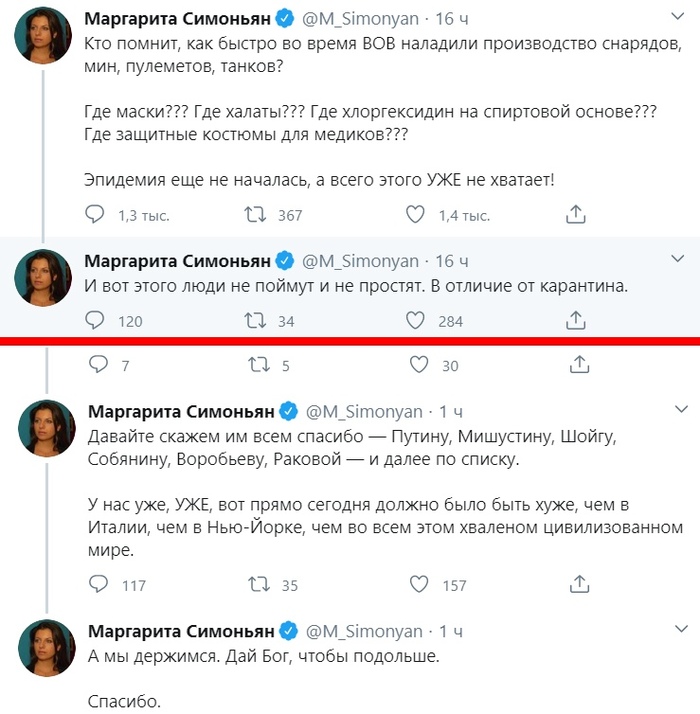Share the "И вот этого люди не поймут" tweet
Image resolution: width=700 pixels, height=714 pixels.
576,321
